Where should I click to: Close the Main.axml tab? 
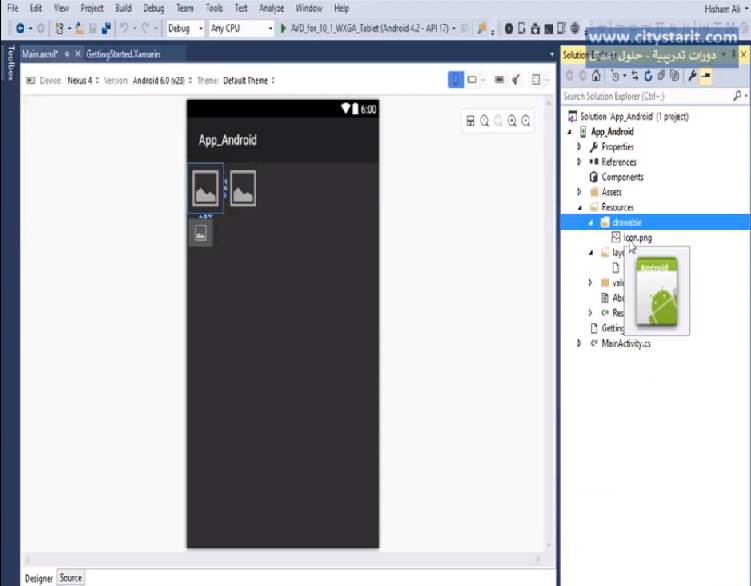coord(78,54)
